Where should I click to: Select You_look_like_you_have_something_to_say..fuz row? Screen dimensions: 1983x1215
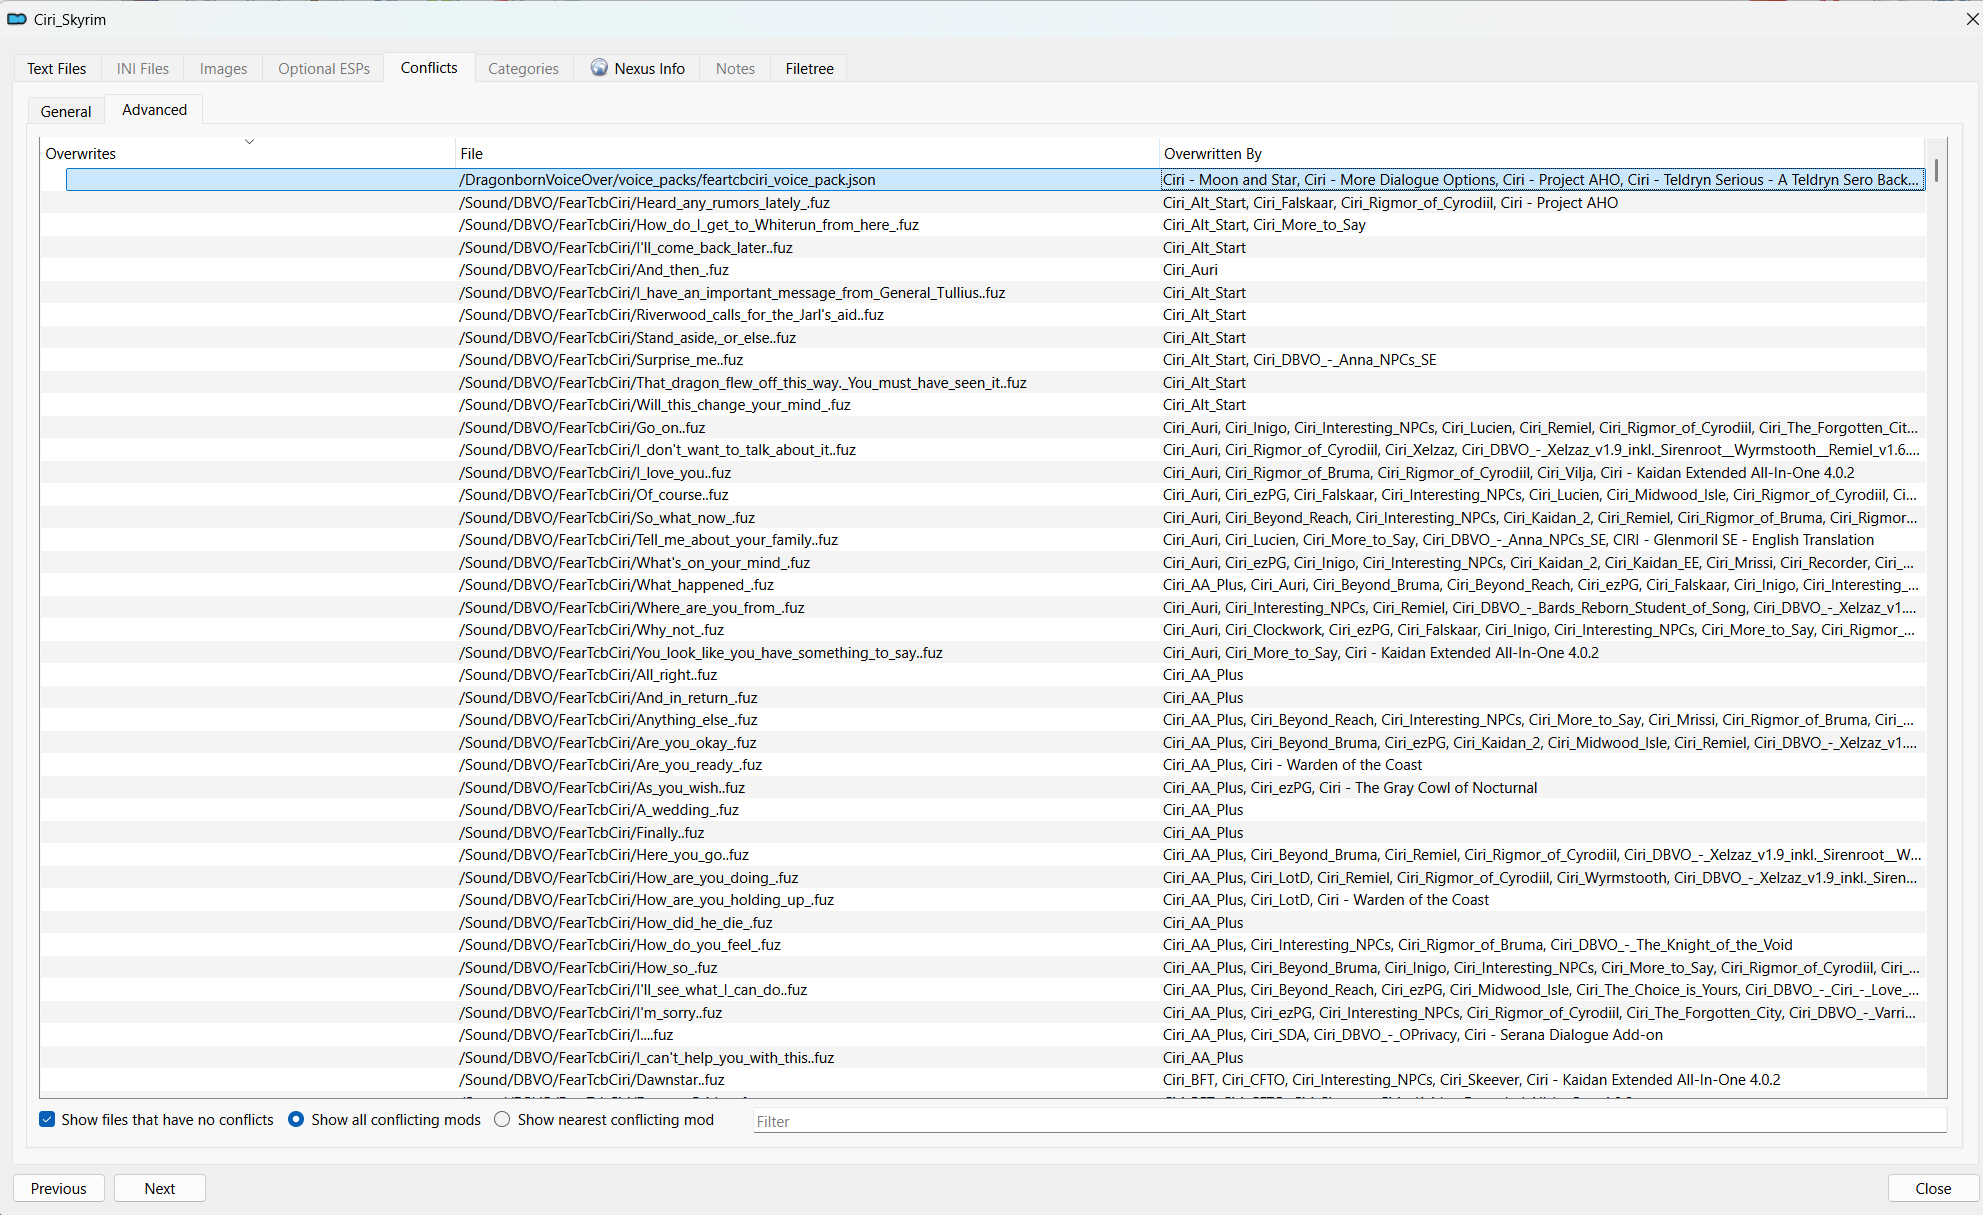point(983,653)
